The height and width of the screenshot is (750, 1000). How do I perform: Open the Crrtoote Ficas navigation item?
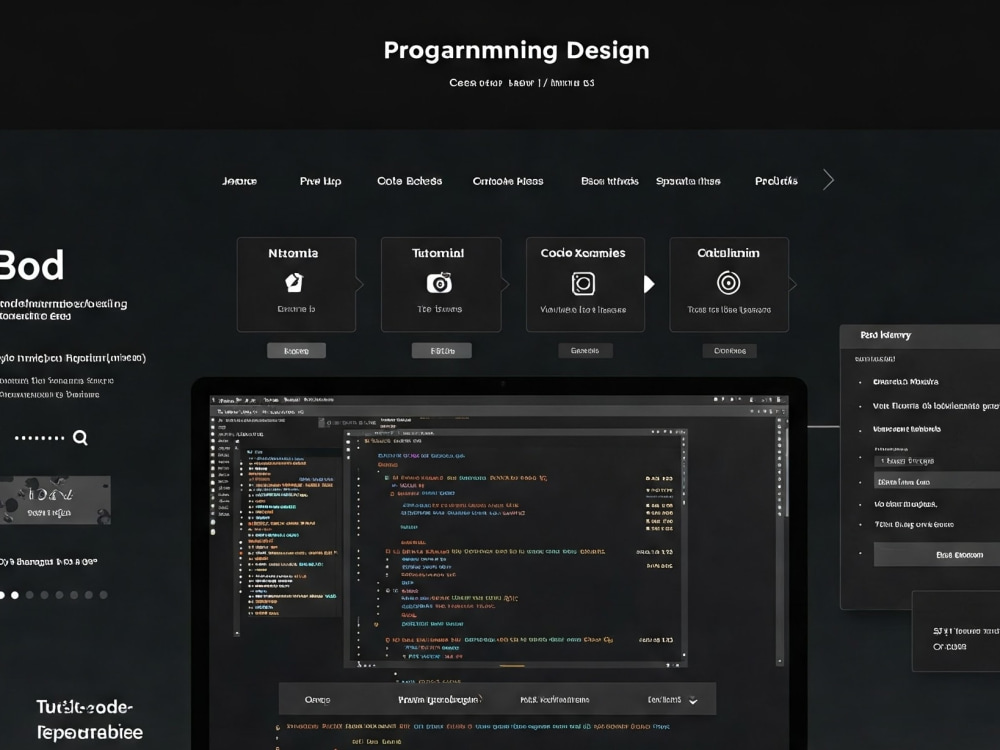pyautogui.click(x=508, y=181)
